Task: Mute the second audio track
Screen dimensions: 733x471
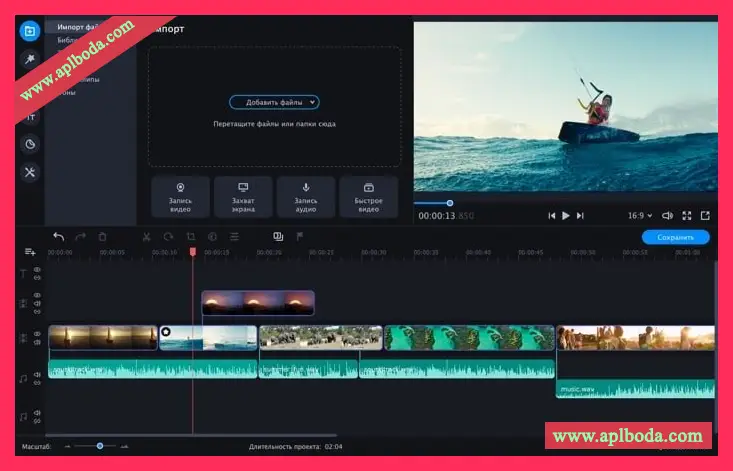Action: [x=37, y=413]
